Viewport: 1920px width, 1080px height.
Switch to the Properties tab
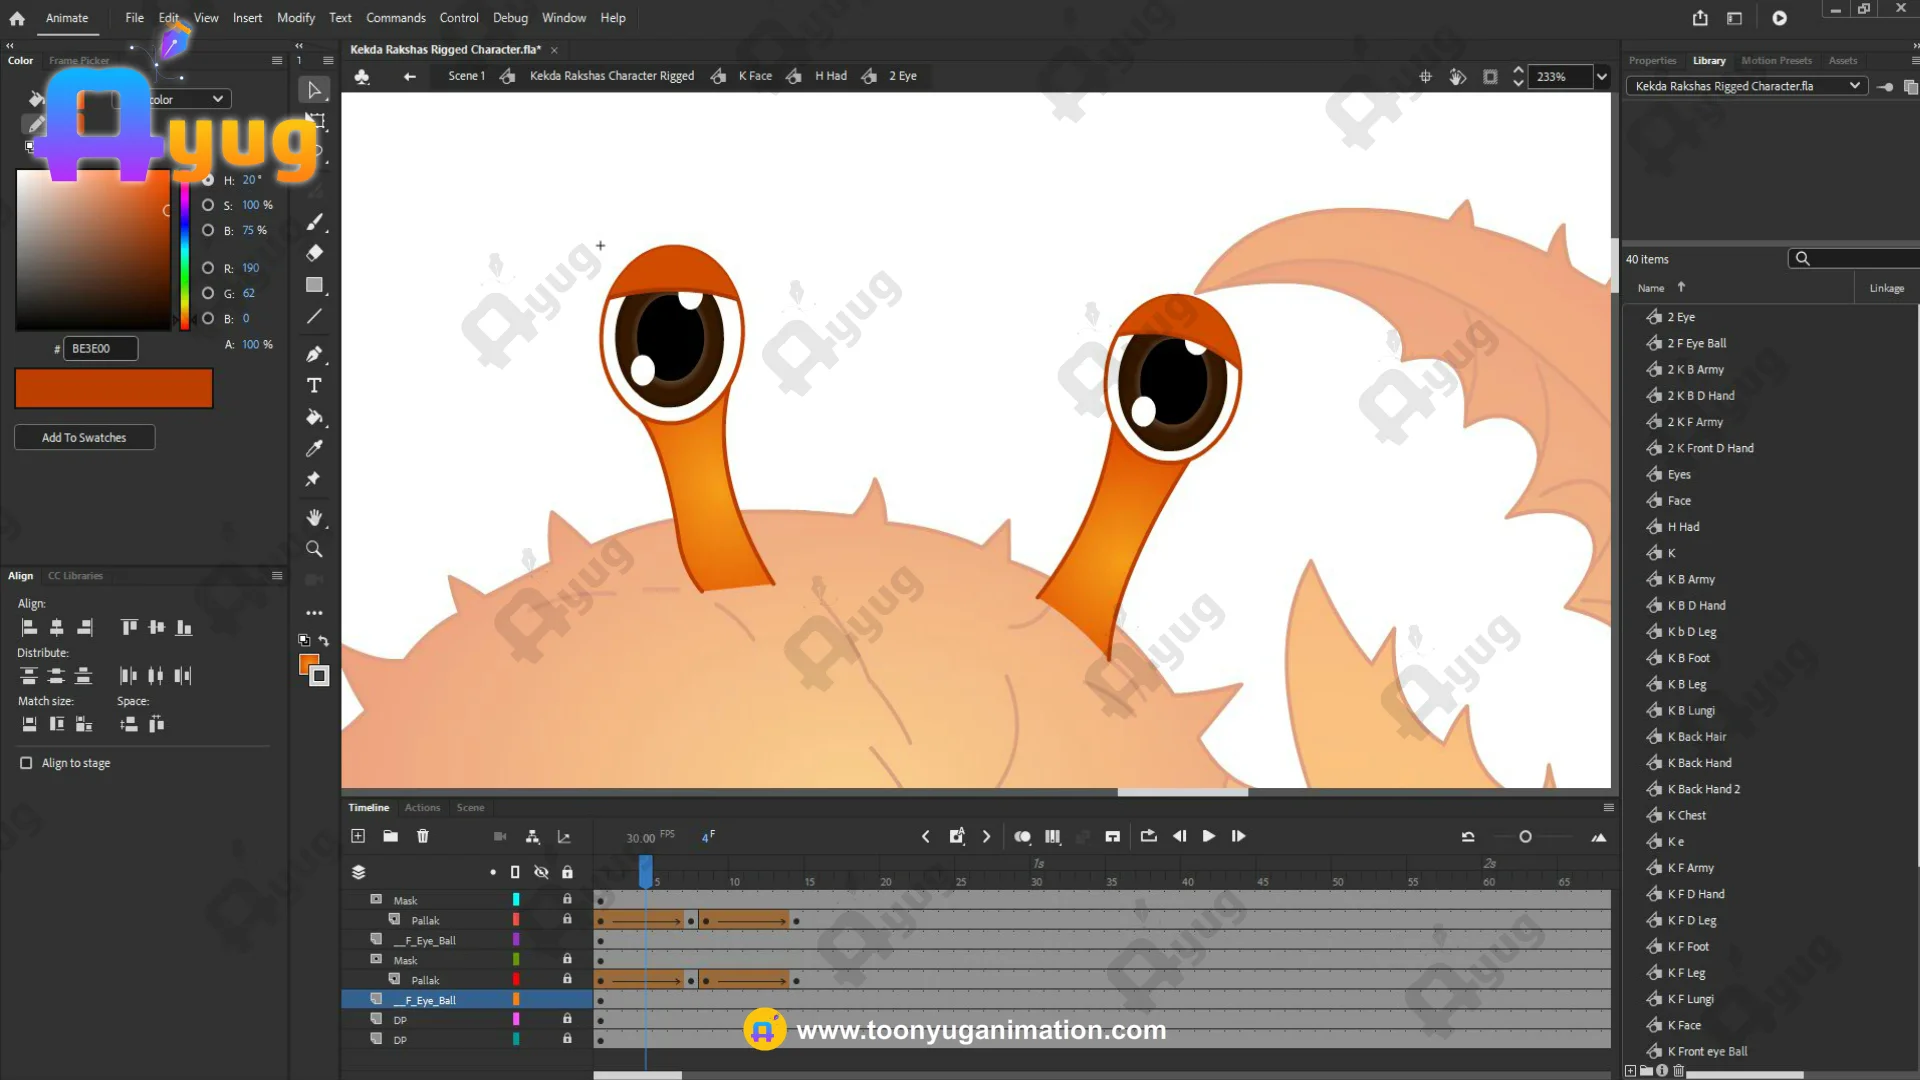coord(1652,61)
